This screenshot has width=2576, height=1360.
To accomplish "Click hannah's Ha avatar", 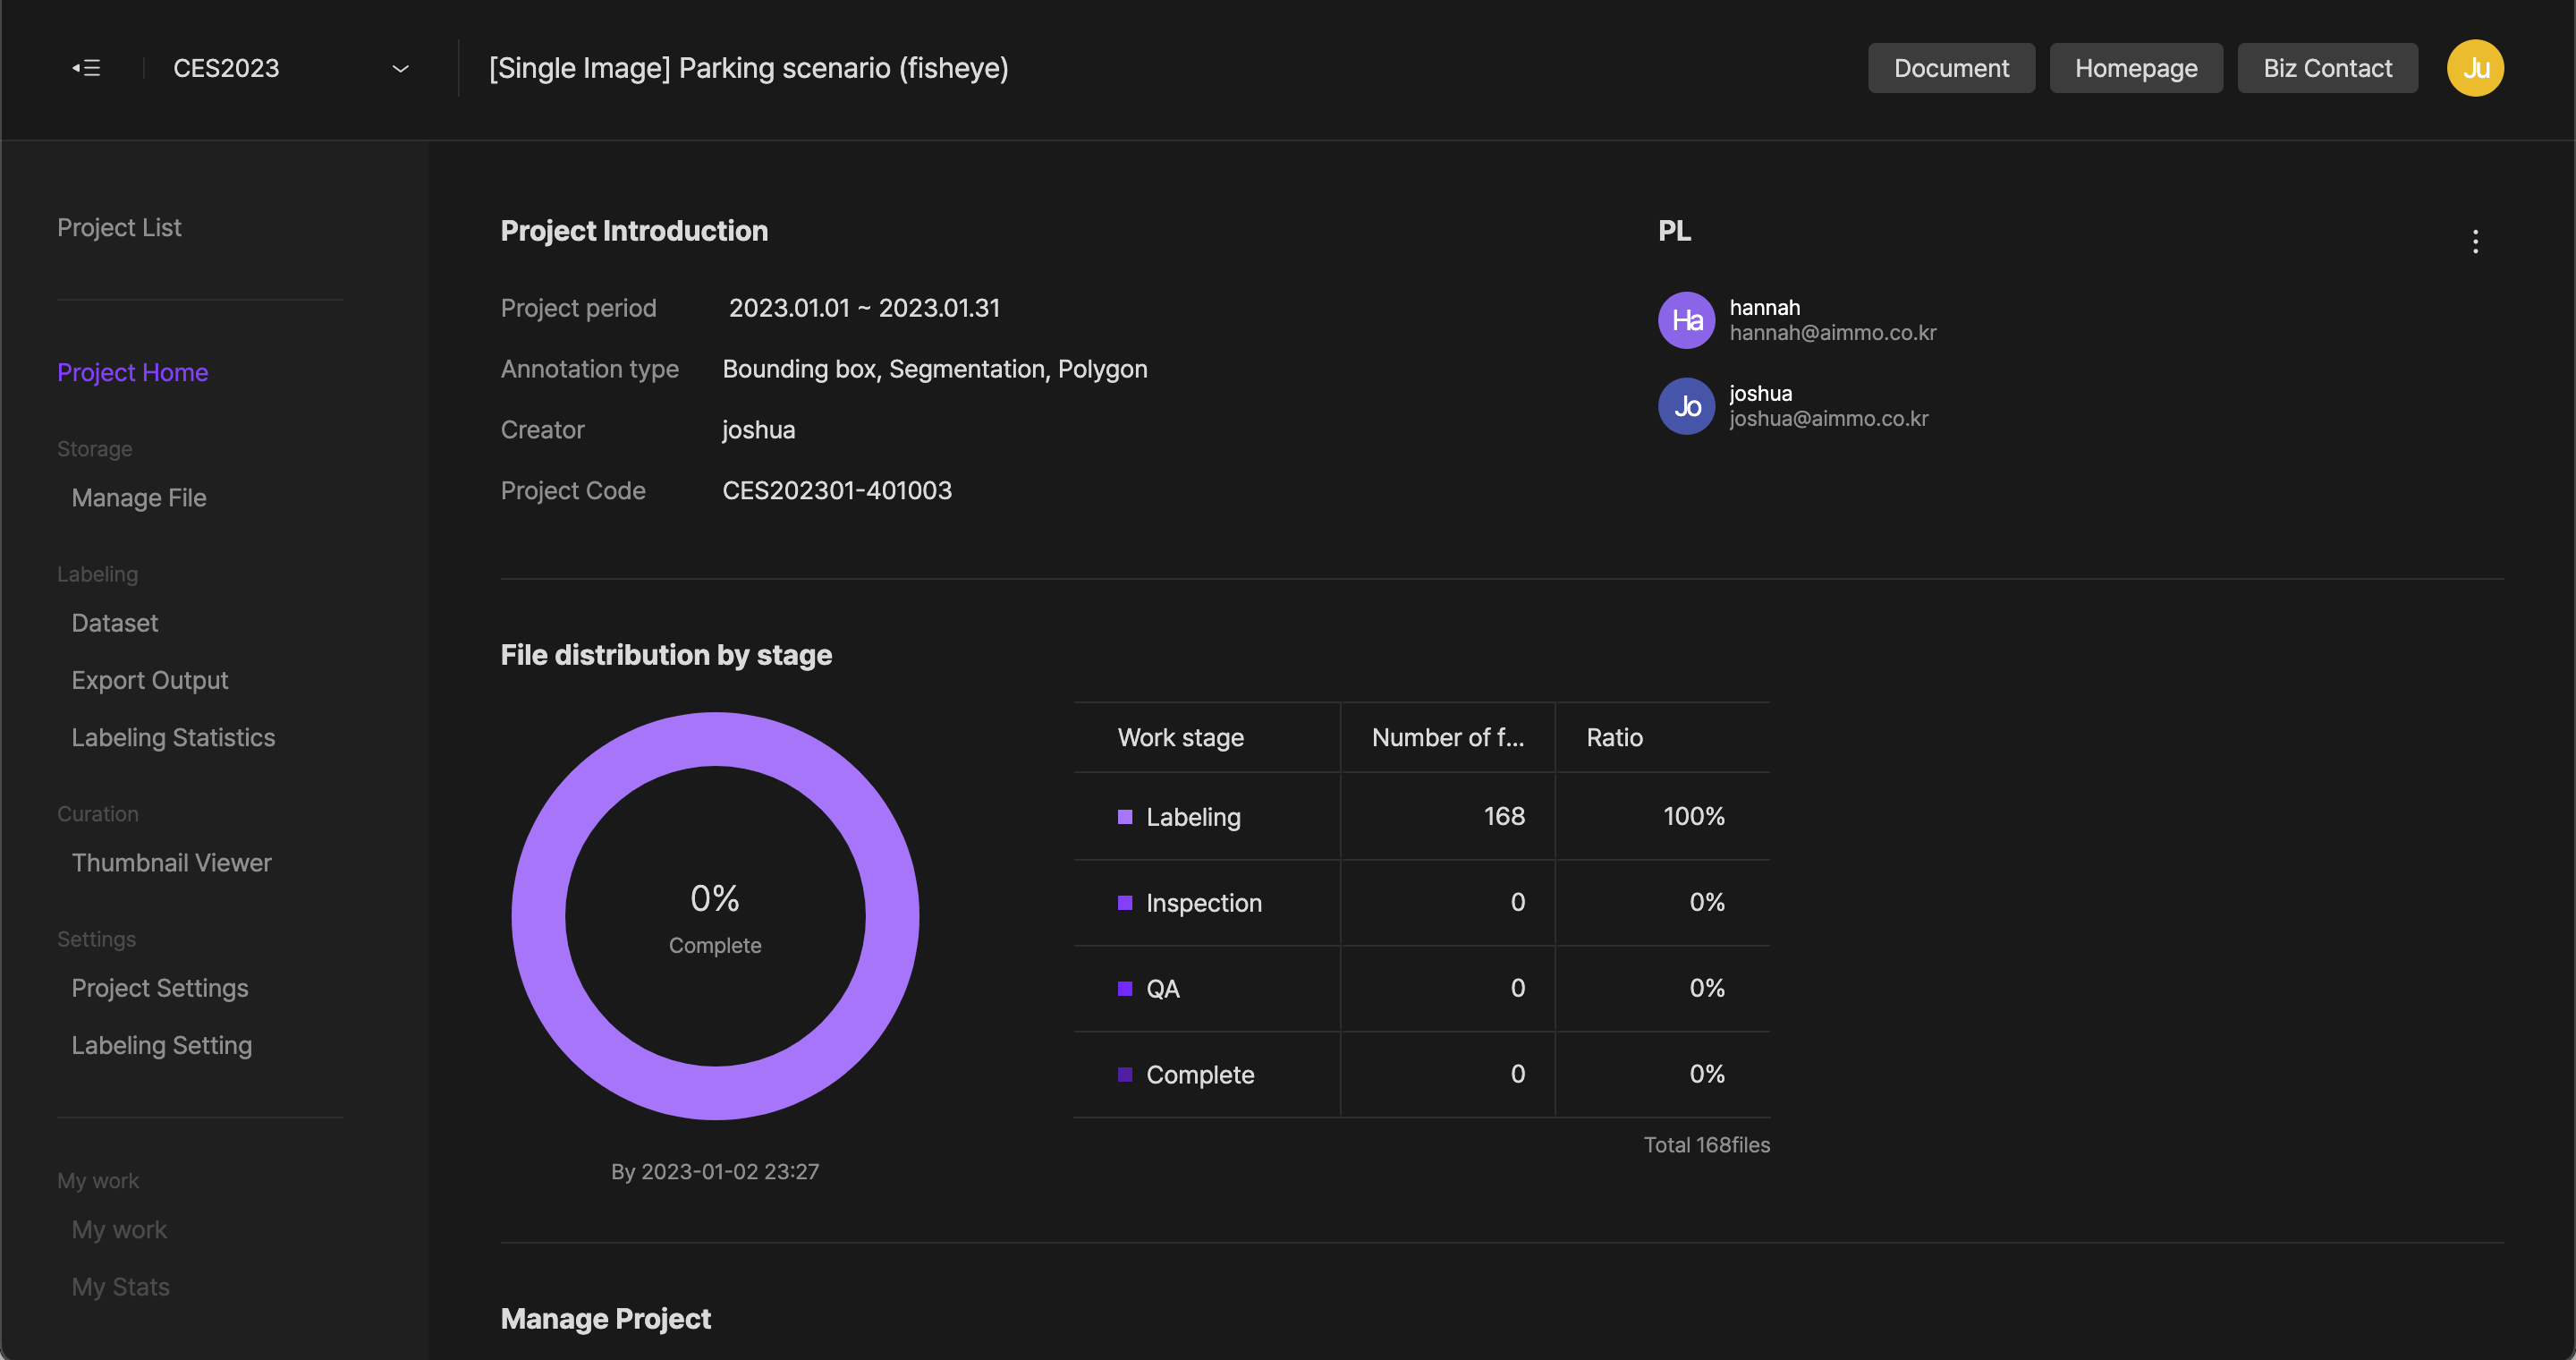I will point(1686,320).
